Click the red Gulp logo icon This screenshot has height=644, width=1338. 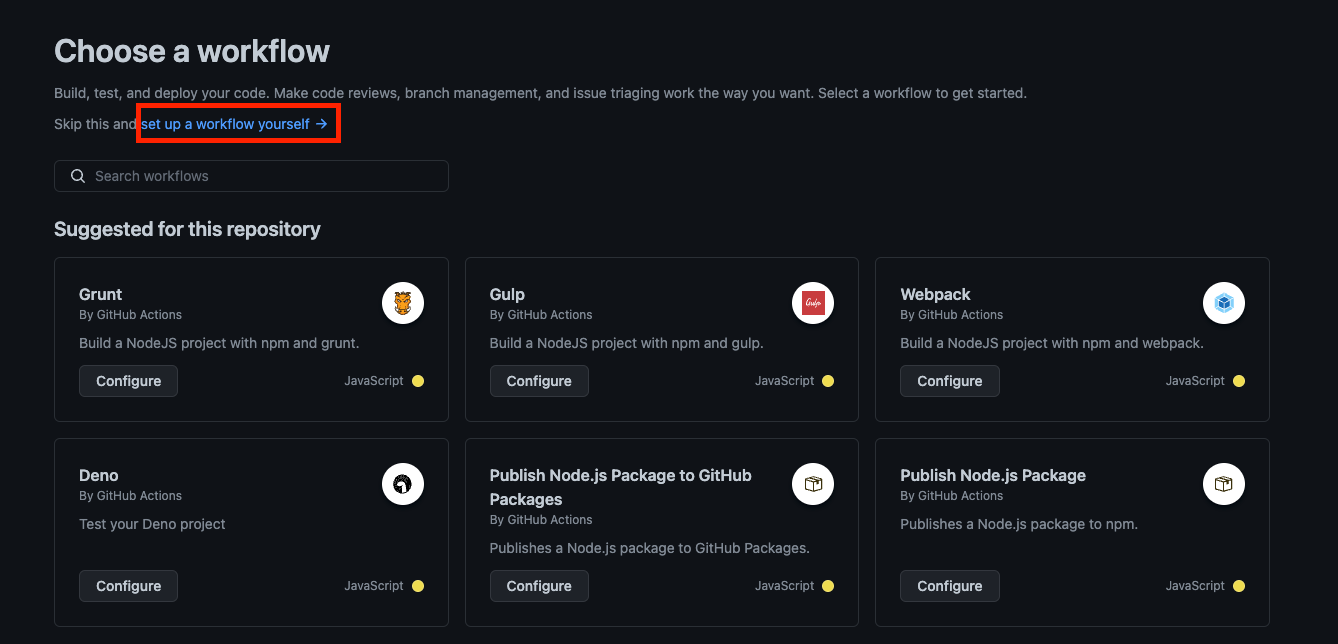point(813,303)
